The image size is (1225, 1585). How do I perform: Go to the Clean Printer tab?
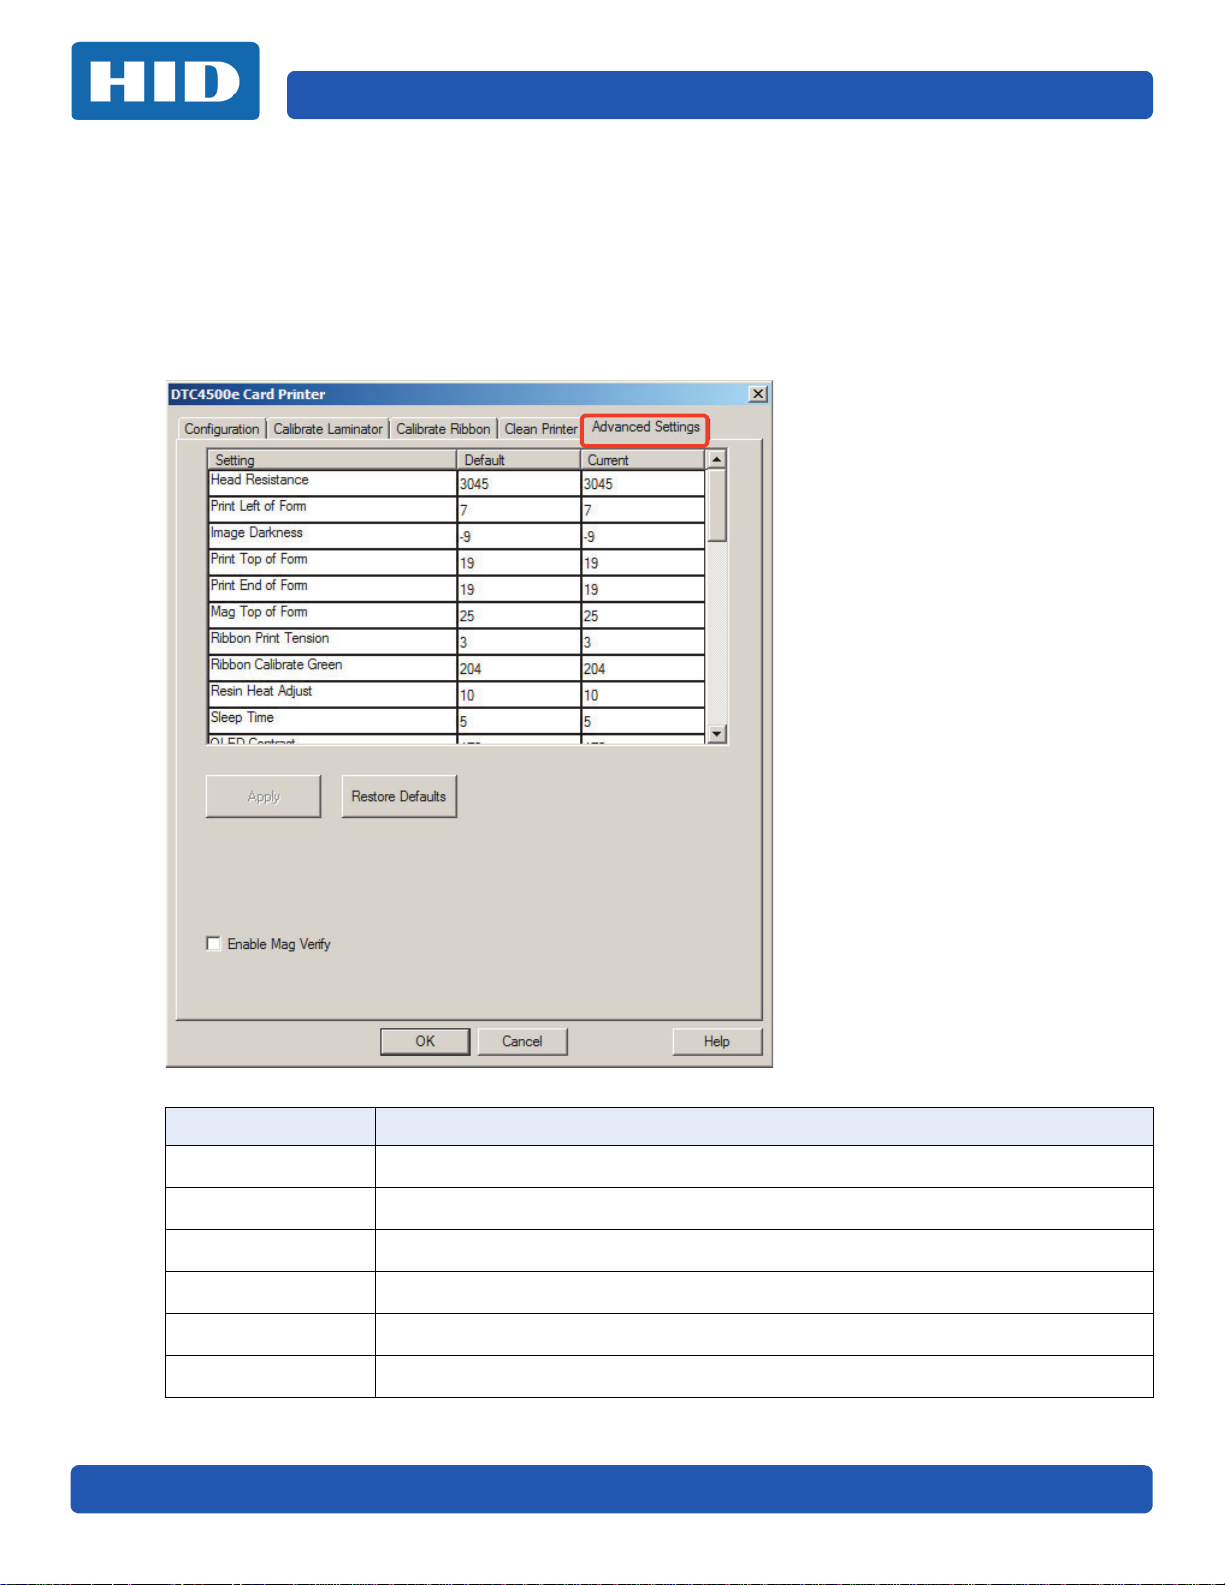point(540,429)
